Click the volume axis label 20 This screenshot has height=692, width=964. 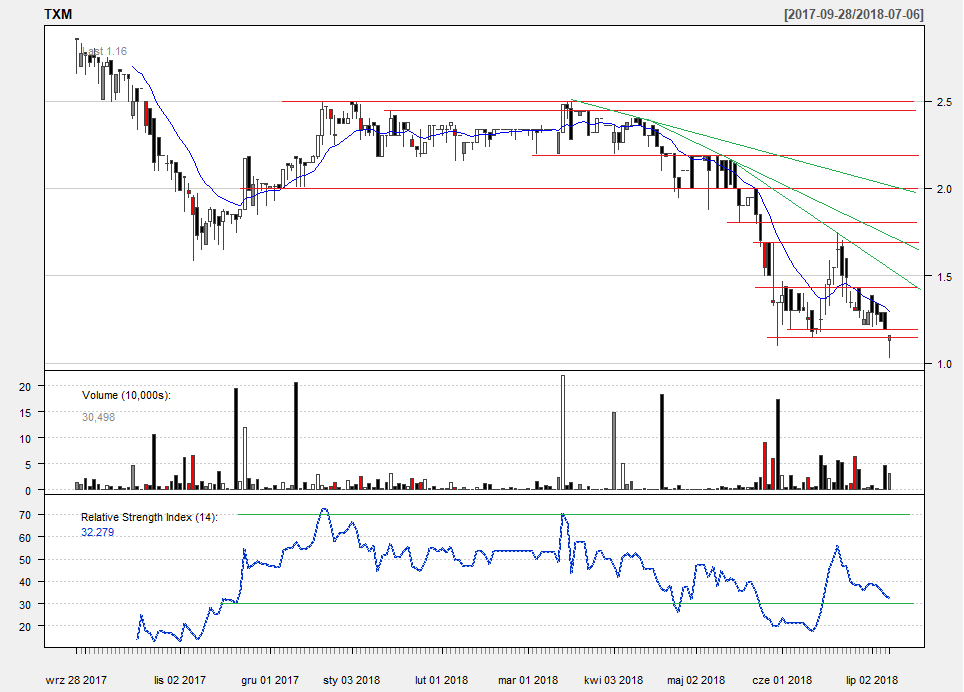25,387
